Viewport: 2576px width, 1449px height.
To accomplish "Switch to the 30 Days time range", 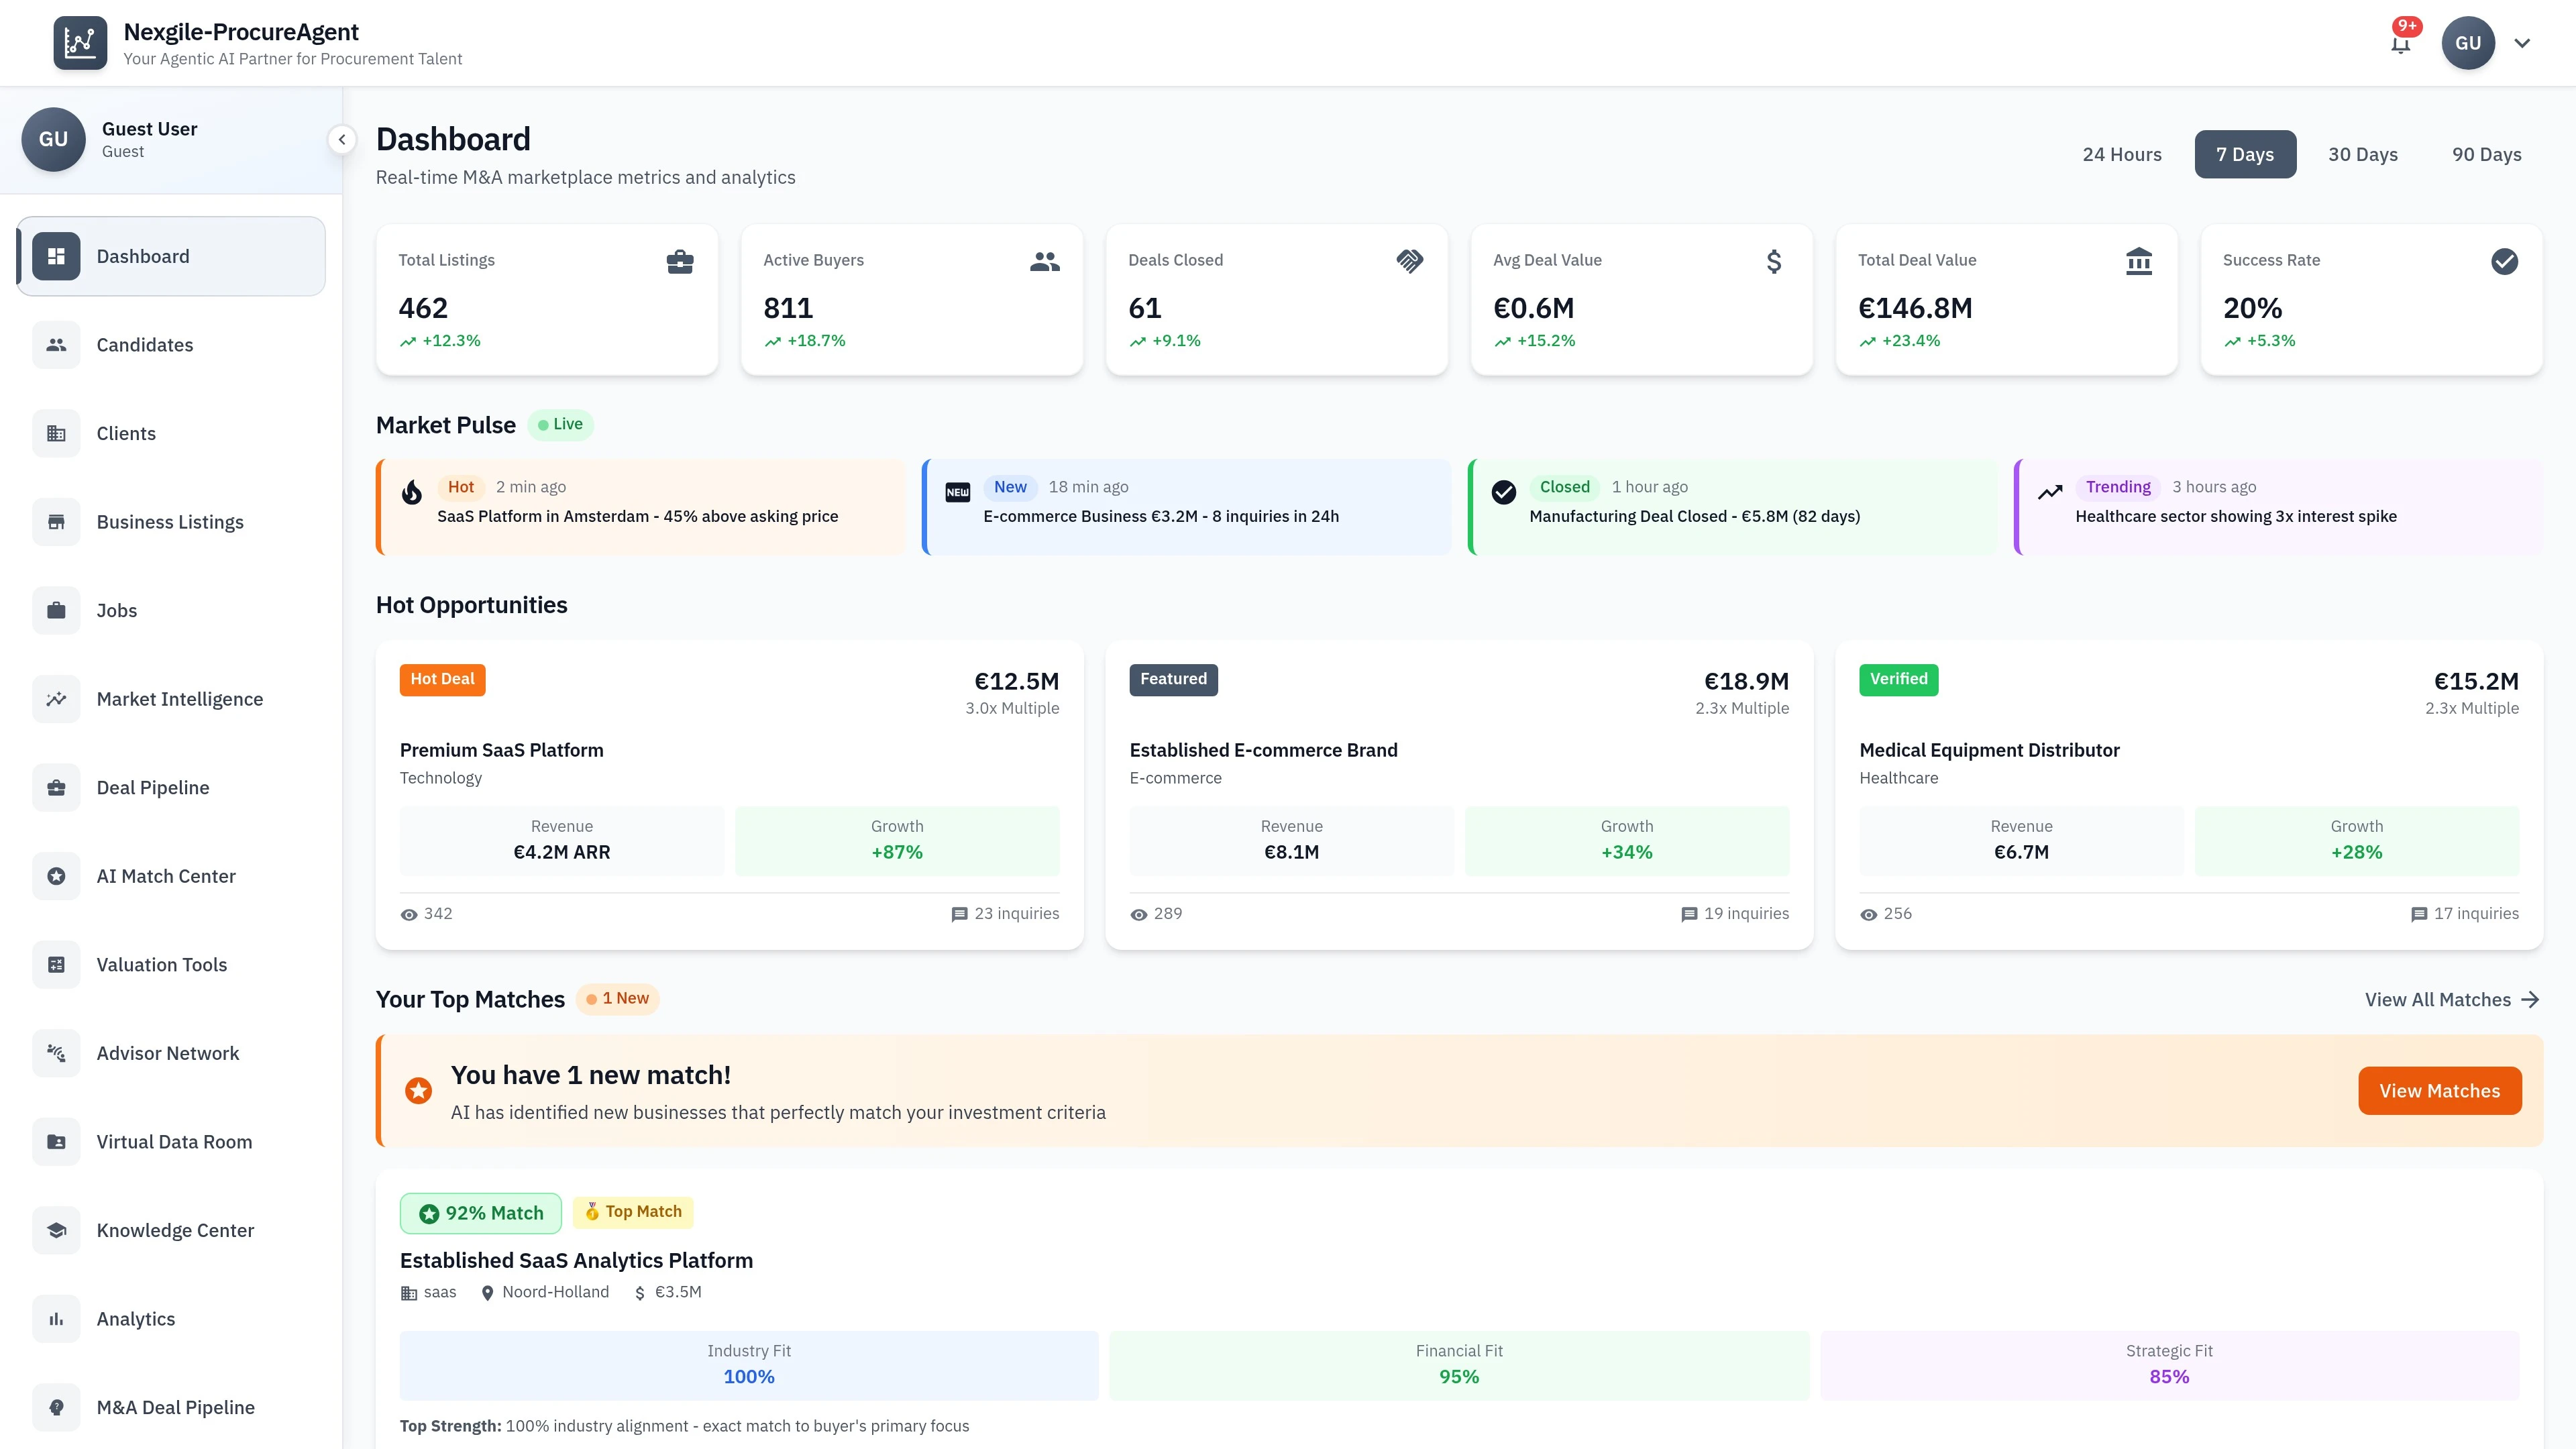I will coord(2363,154).
